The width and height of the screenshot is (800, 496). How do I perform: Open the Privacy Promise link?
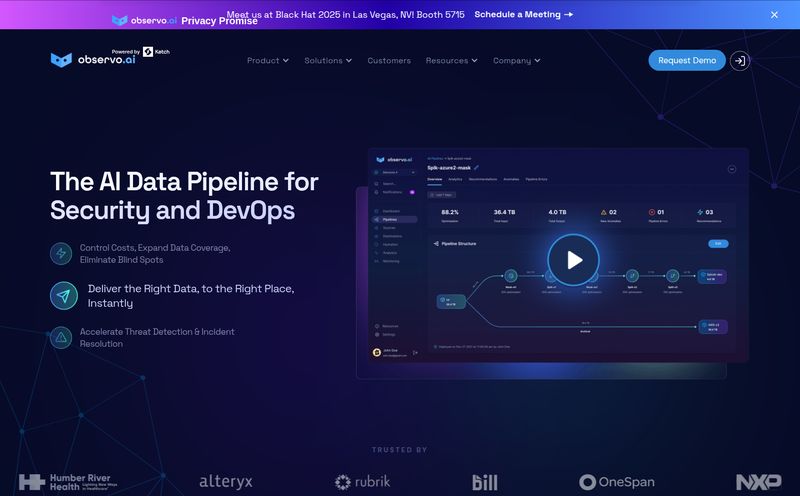point(219,21)
